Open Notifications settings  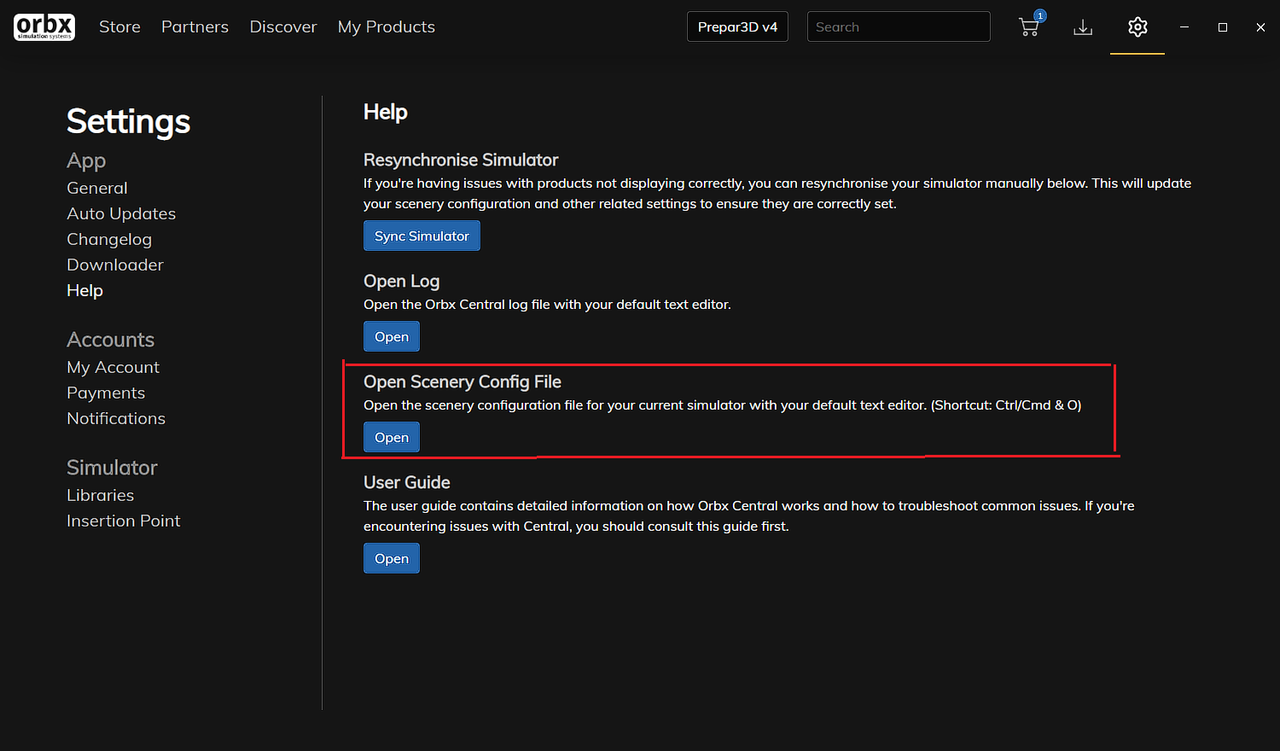116,418
